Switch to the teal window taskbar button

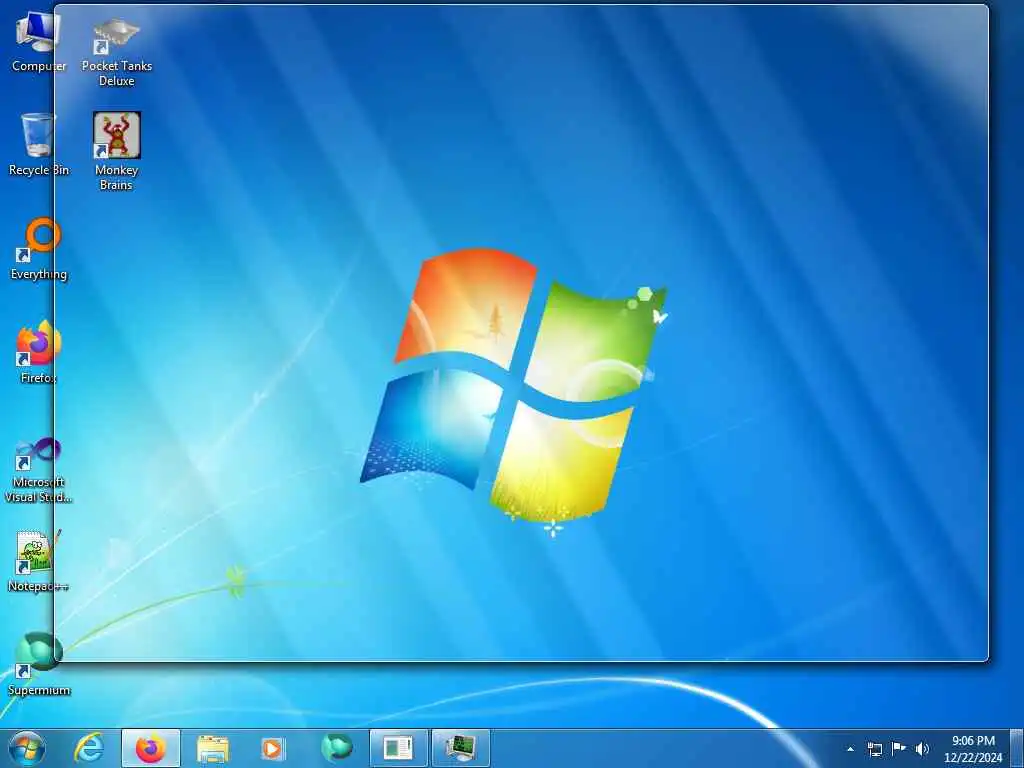point(398,748)
